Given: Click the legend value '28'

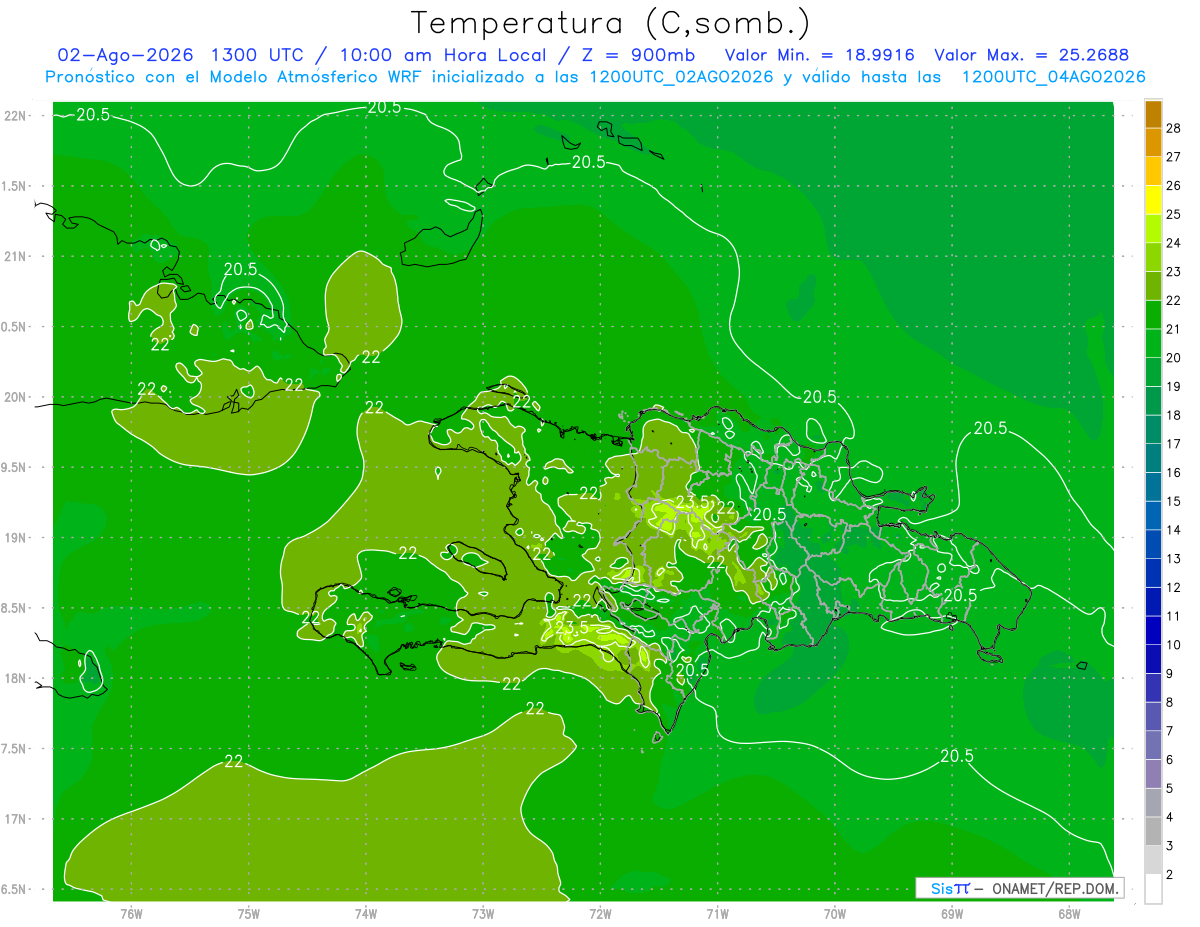Looking at the screenshot, I should pos(1174,128).
